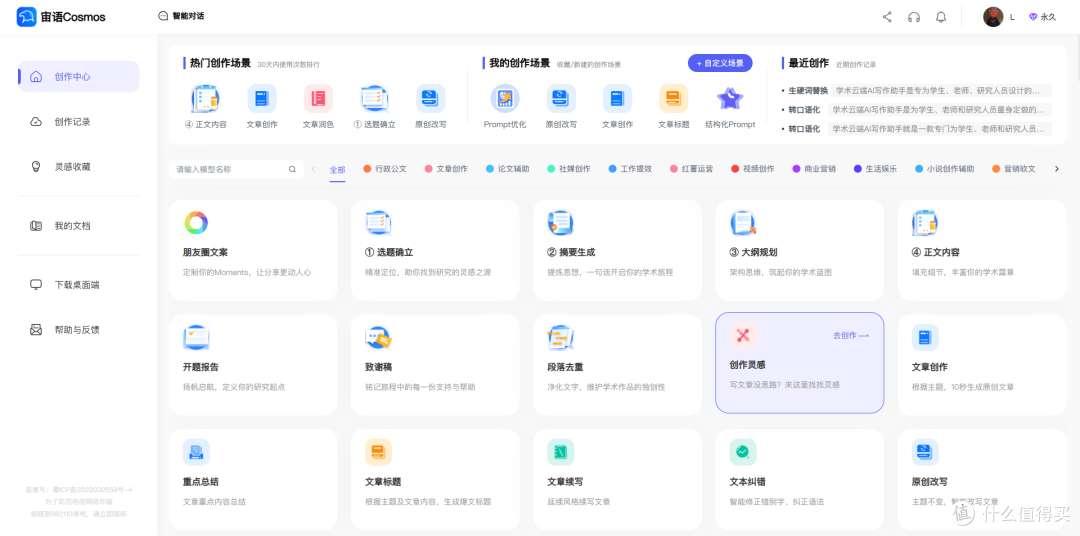Screen dimensions: 1080x536
Task: Click the share icon in header
Action: pyautogui.click(x=887, y=17)
